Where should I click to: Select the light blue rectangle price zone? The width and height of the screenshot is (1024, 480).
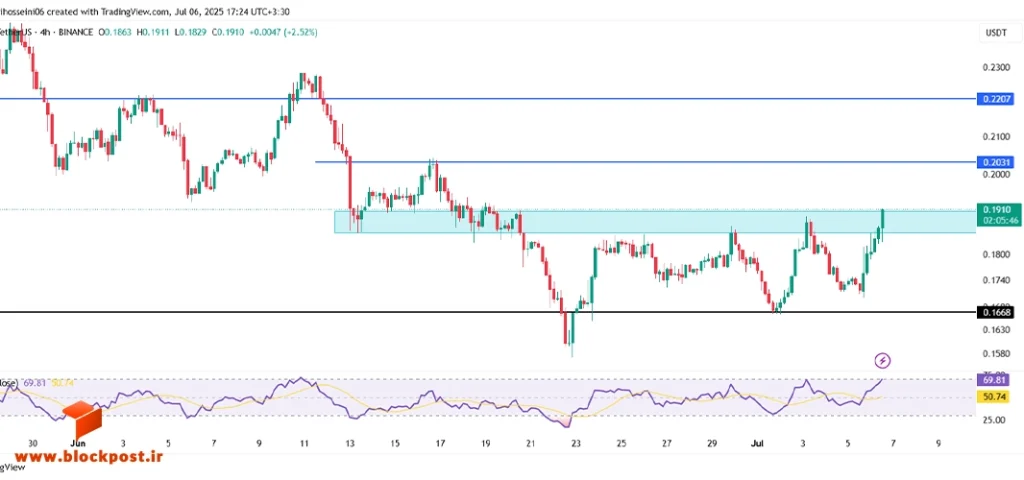tap(656, 221)
